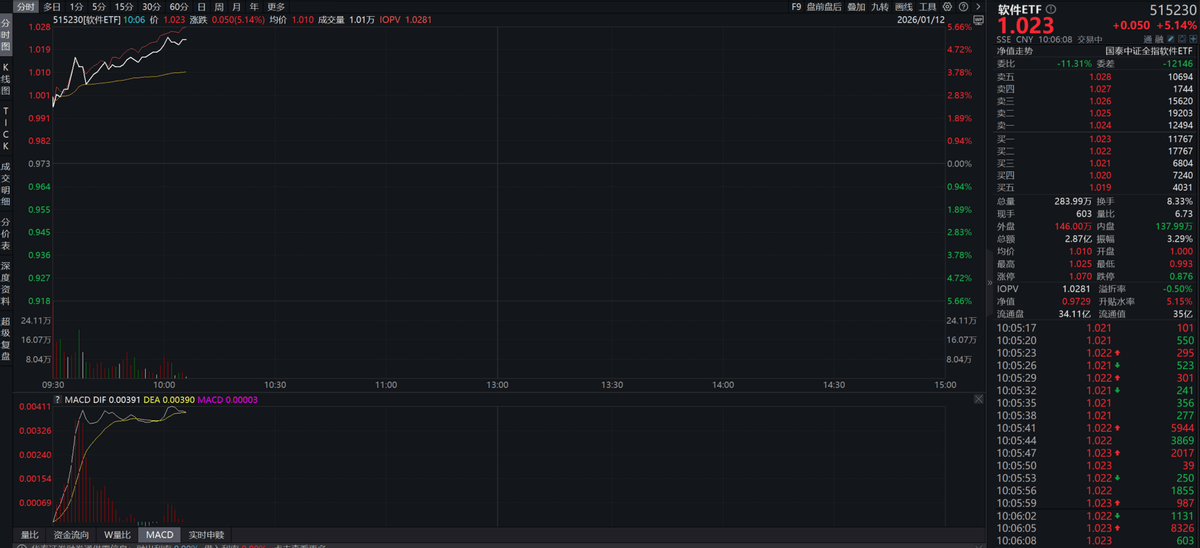Click the plus icon to add to watchlist
Image resolution: width=1200 pixels, height=548 pixels.
[x=1193, y=40]
